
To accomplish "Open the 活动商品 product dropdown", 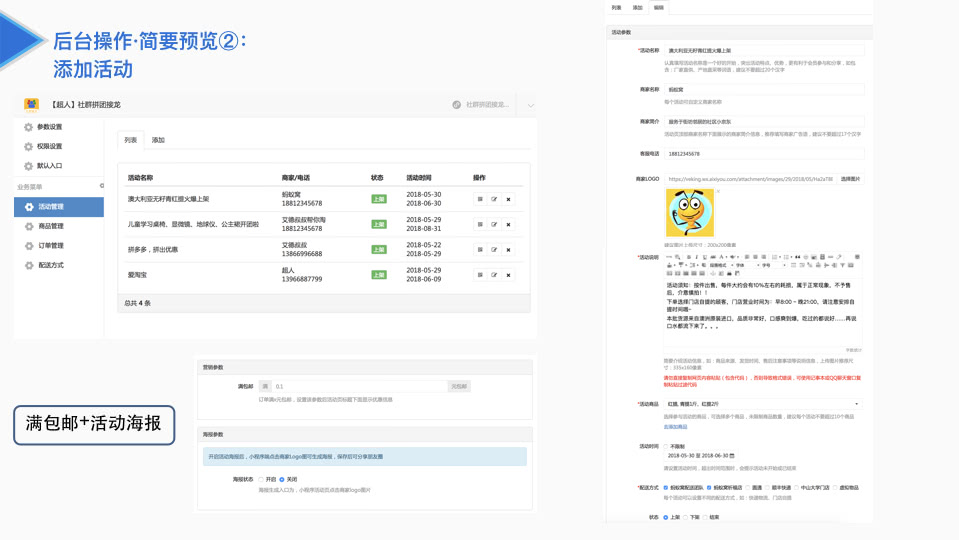I will coord(763,404).
